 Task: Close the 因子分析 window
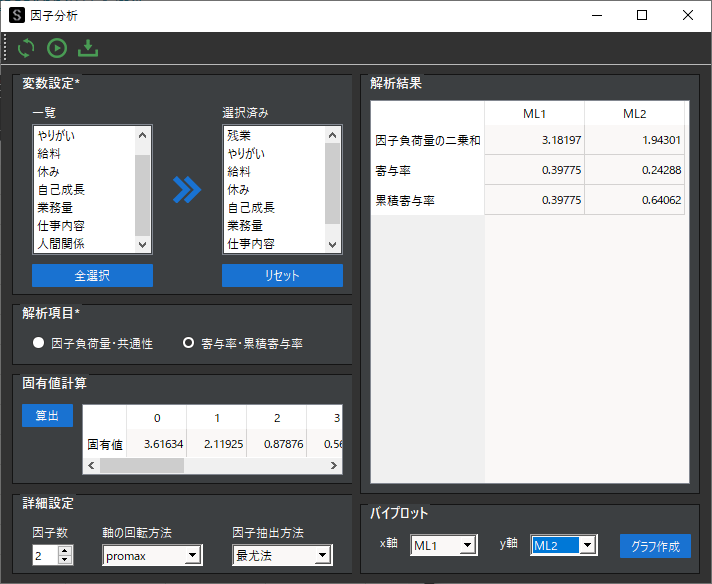coord(687,15)
